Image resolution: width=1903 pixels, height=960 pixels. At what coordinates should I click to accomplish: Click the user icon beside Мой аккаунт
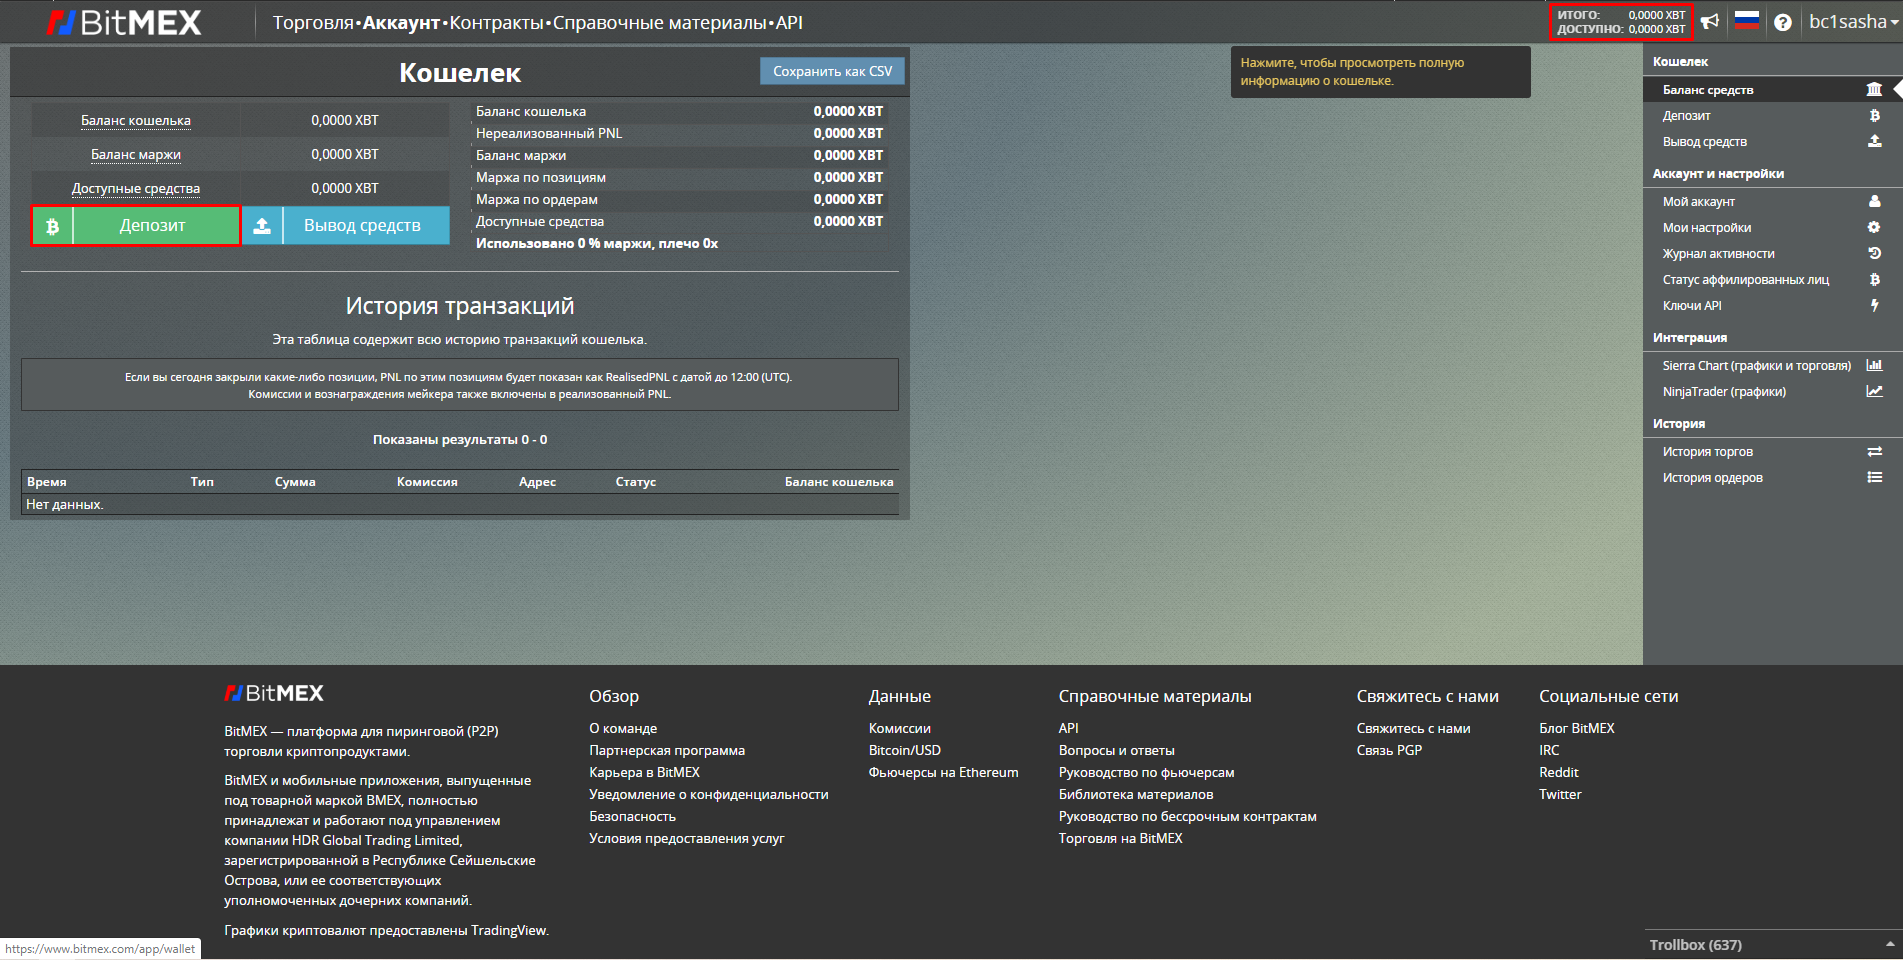click(x=1874, y=202)
